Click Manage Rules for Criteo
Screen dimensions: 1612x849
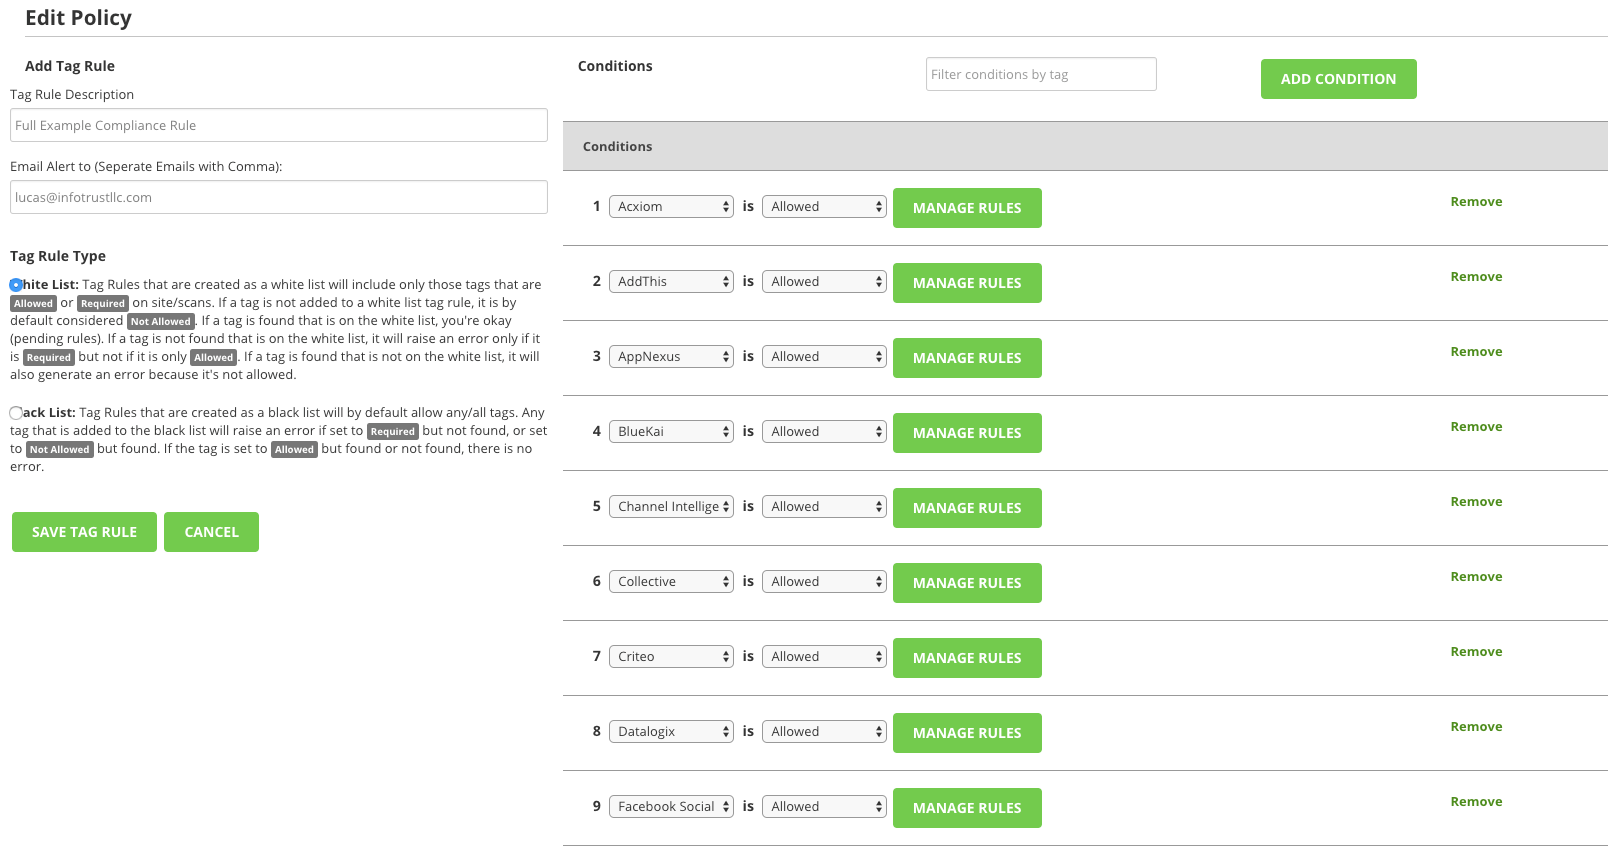(967, 658)
